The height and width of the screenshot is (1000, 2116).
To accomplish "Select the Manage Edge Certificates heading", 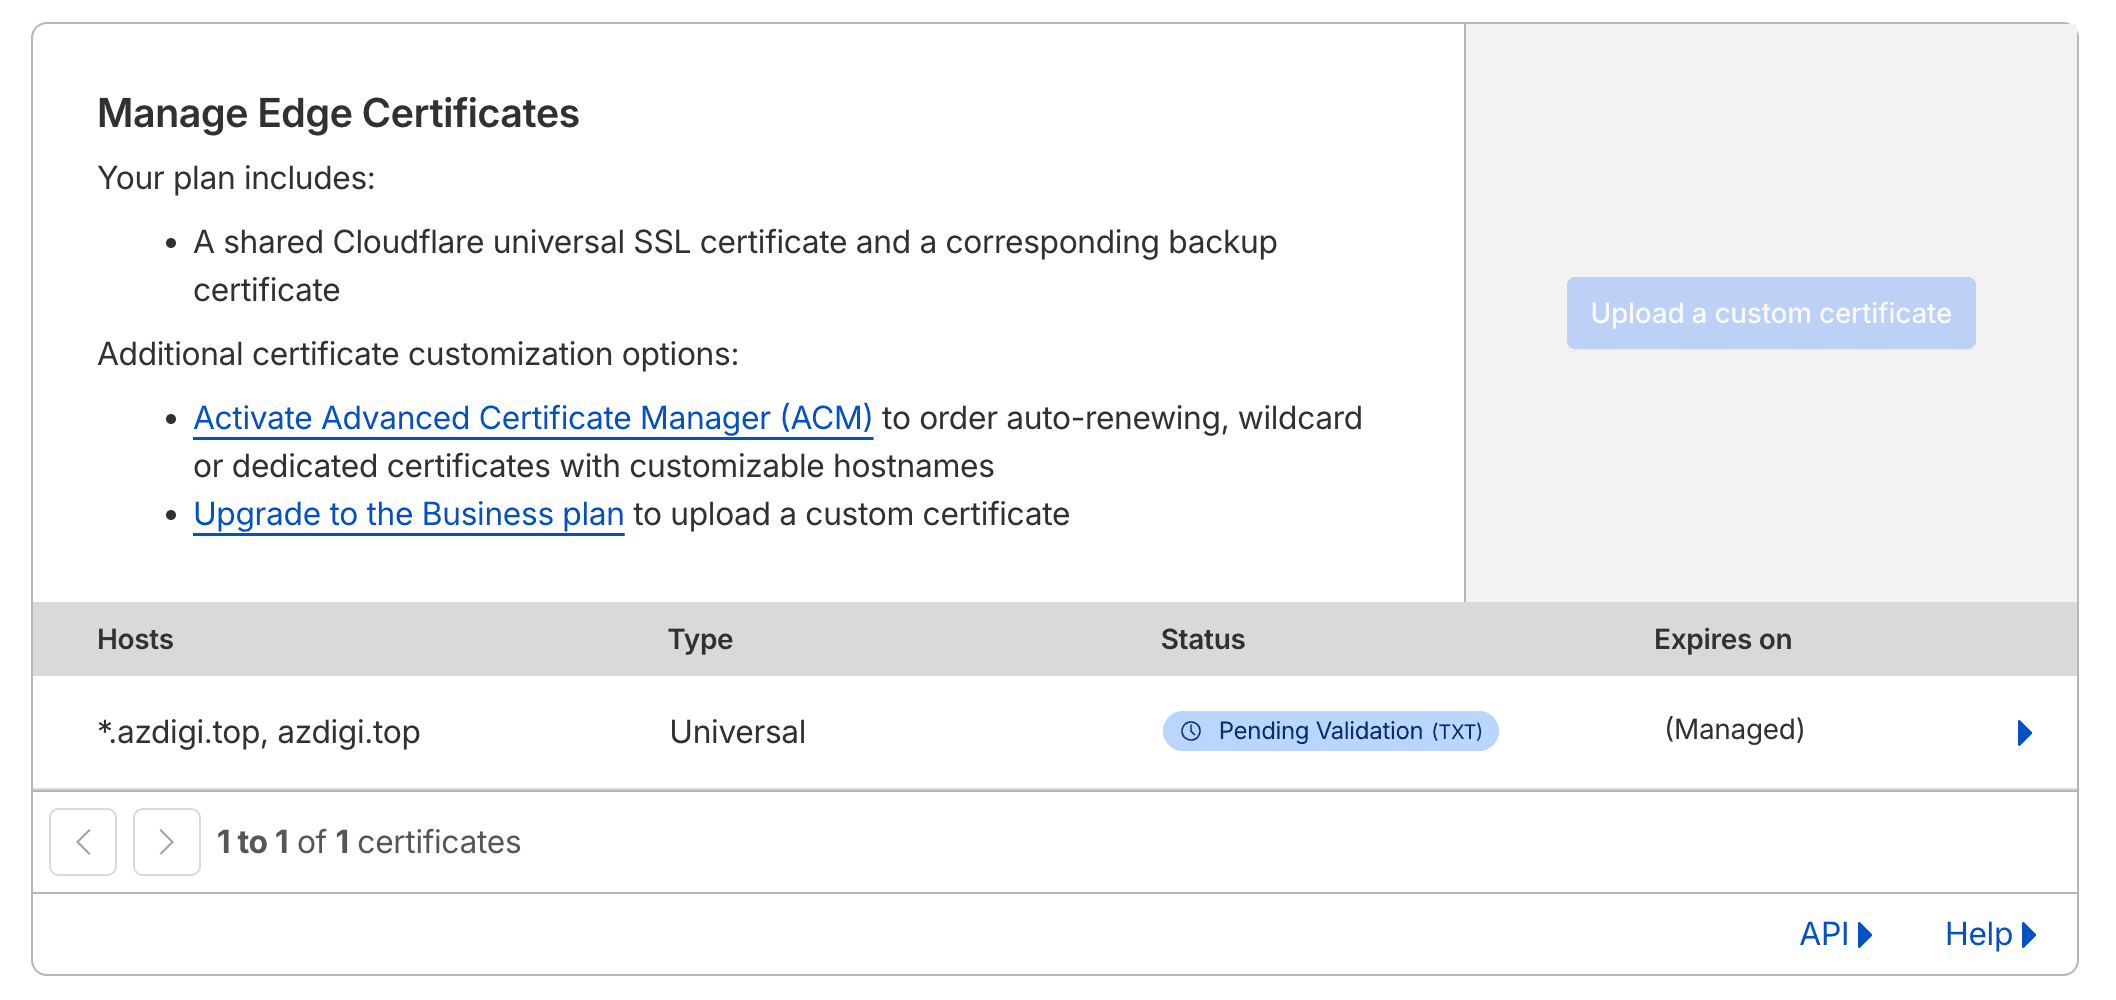I will click(x=338, y=113).
